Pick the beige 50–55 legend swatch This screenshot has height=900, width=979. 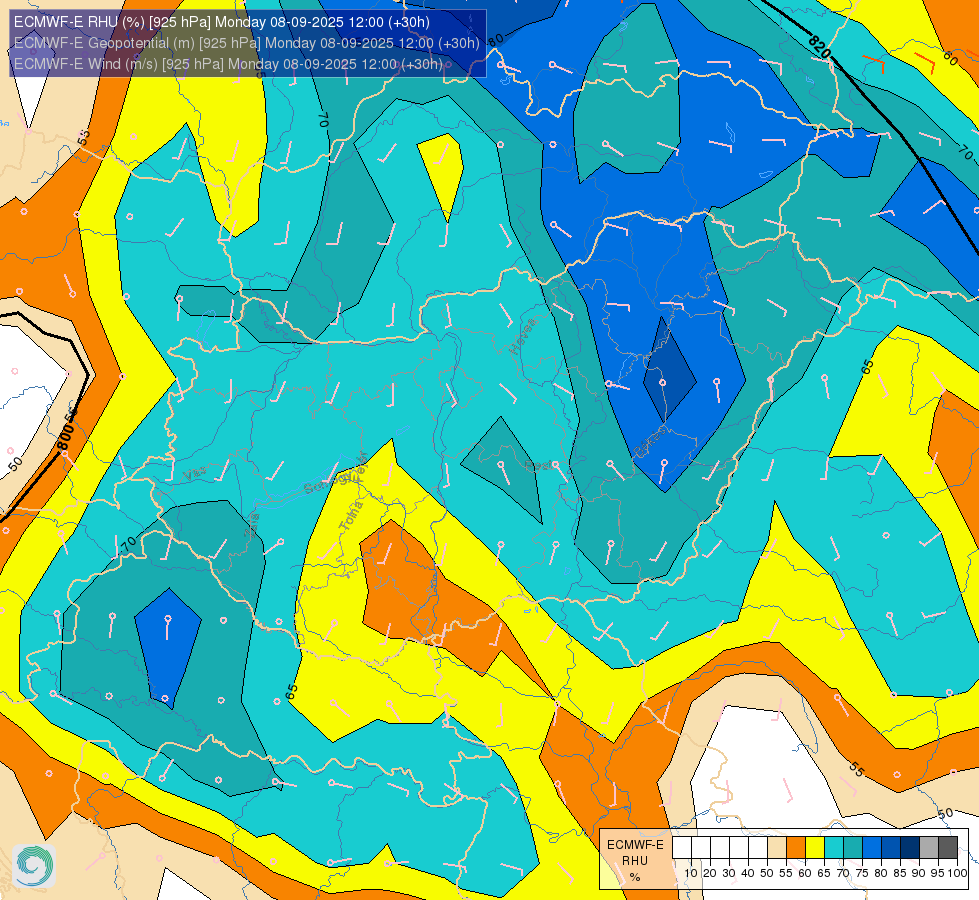tap(777, 847)
